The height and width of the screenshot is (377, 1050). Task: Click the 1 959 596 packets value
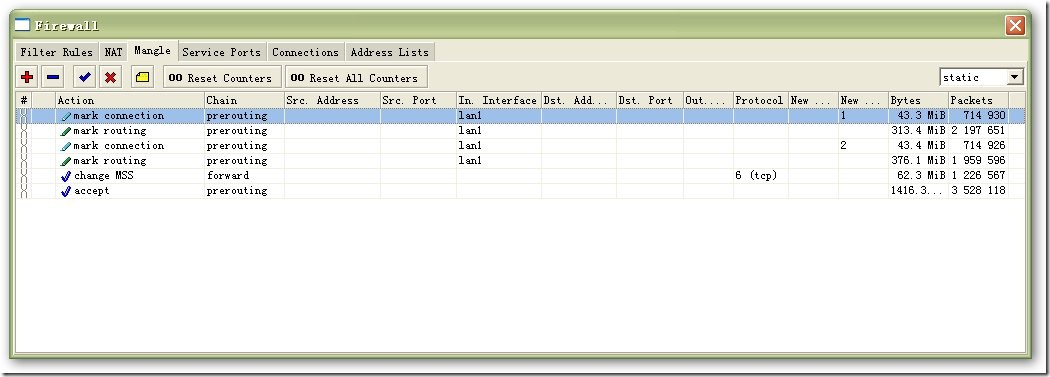click(978, 161)
